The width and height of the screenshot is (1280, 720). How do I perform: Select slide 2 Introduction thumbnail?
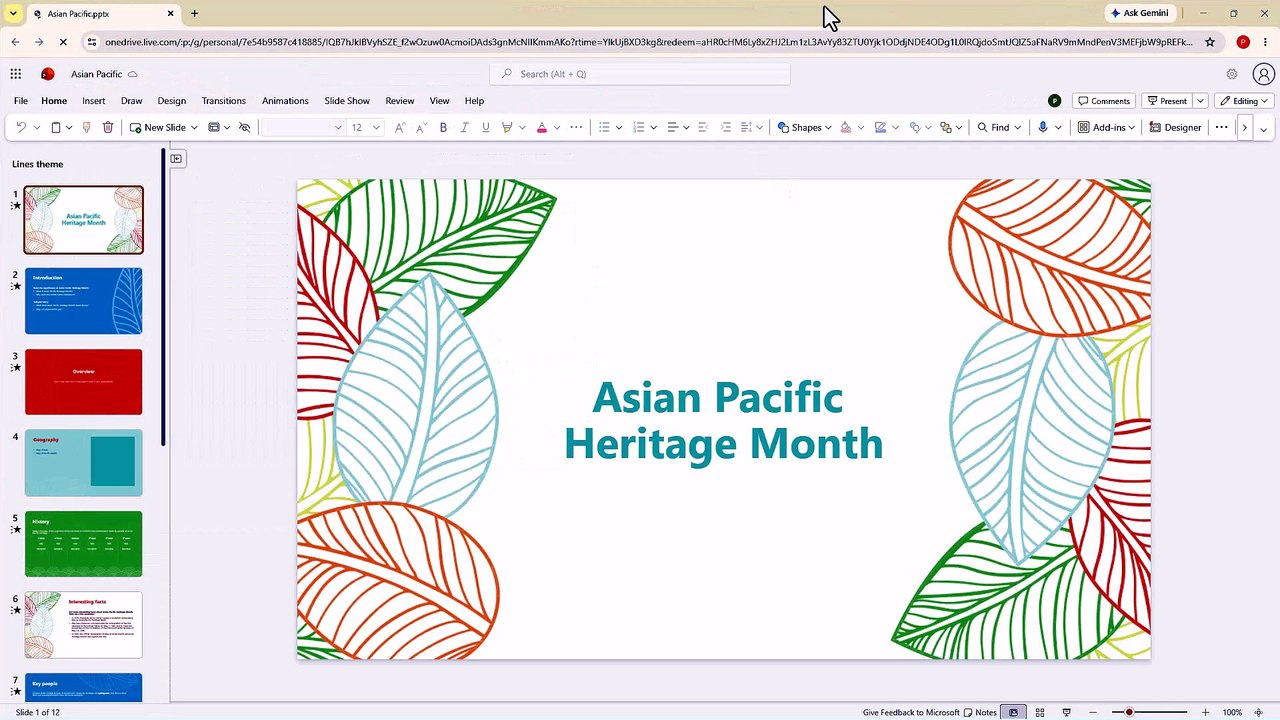[x=84, y=301]
